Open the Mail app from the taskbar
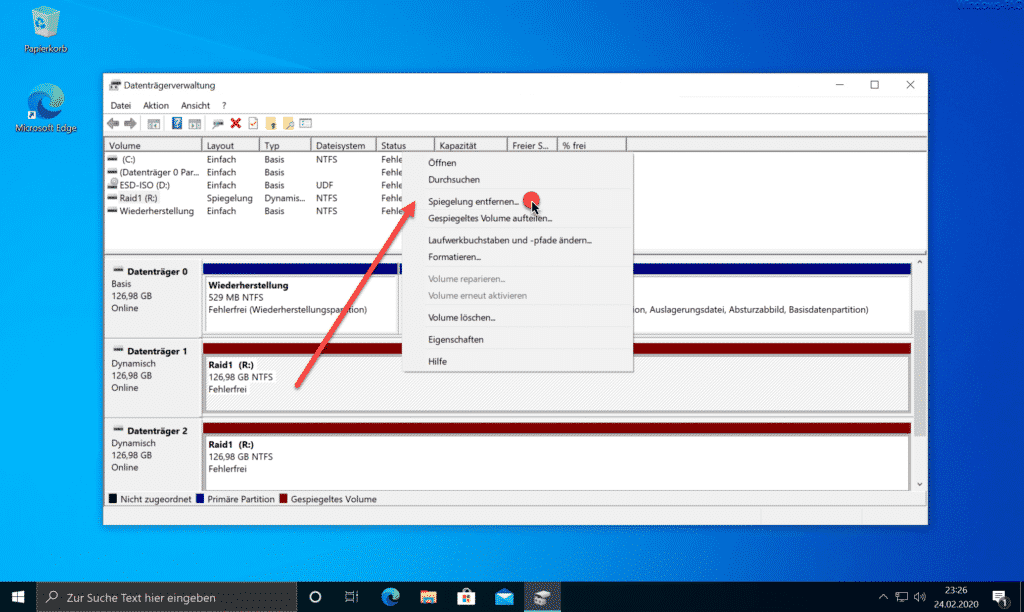 click(x=504, y=597)
